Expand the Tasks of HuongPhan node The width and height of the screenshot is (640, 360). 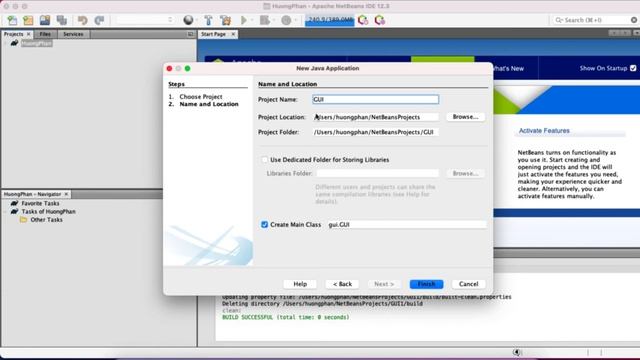coord(5,211)
